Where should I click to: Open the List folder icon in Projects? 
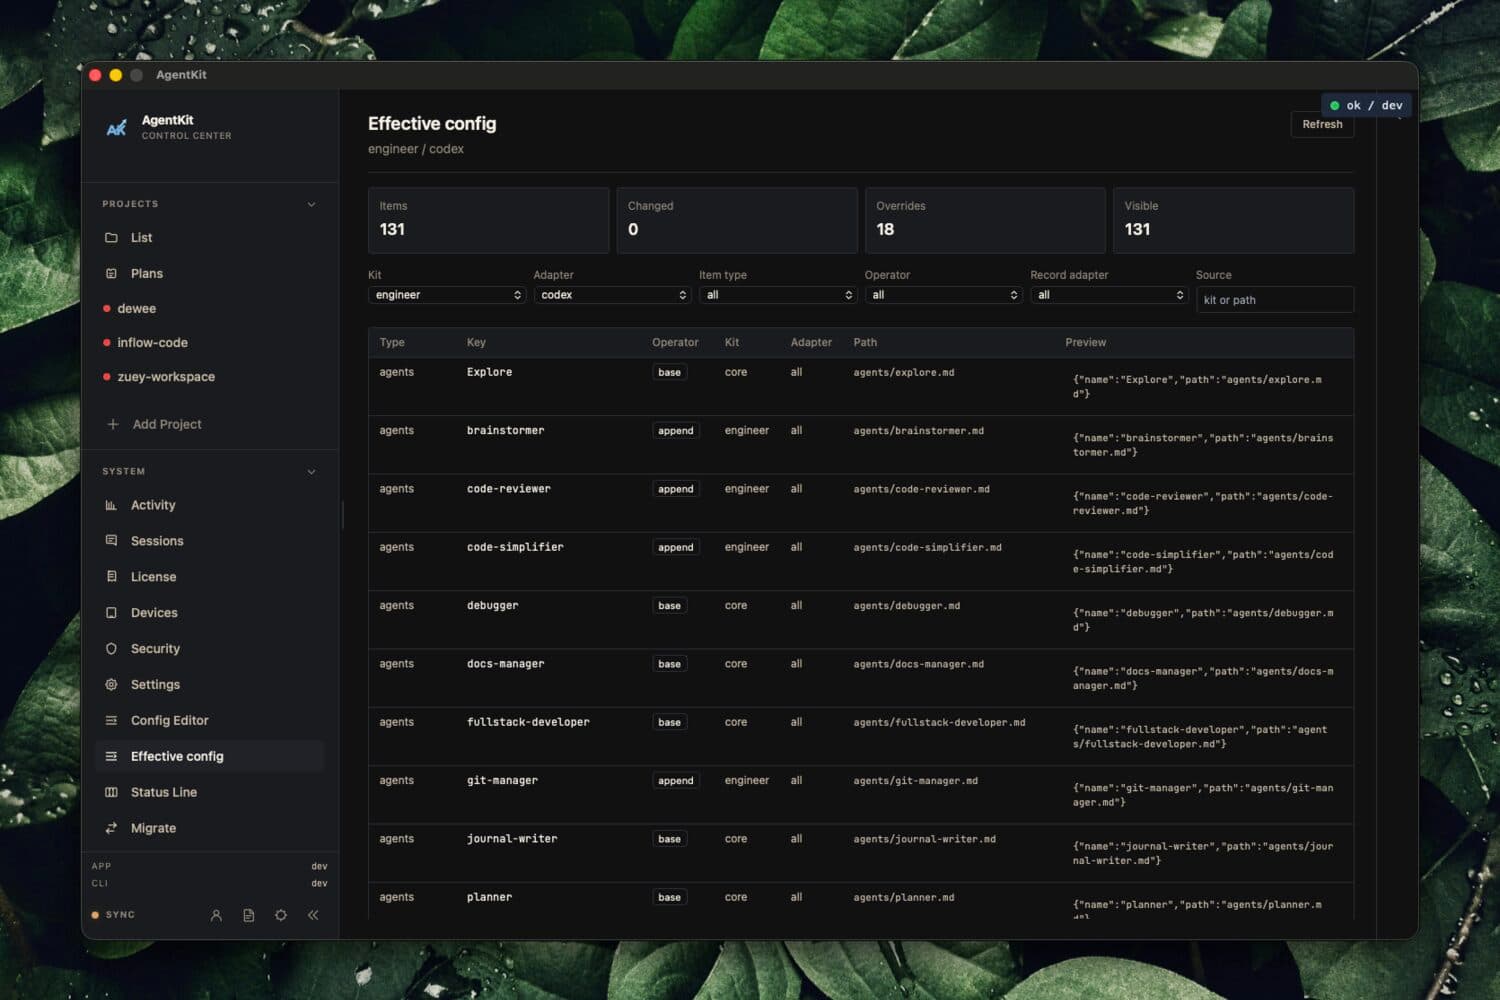(x=111, y=238)
